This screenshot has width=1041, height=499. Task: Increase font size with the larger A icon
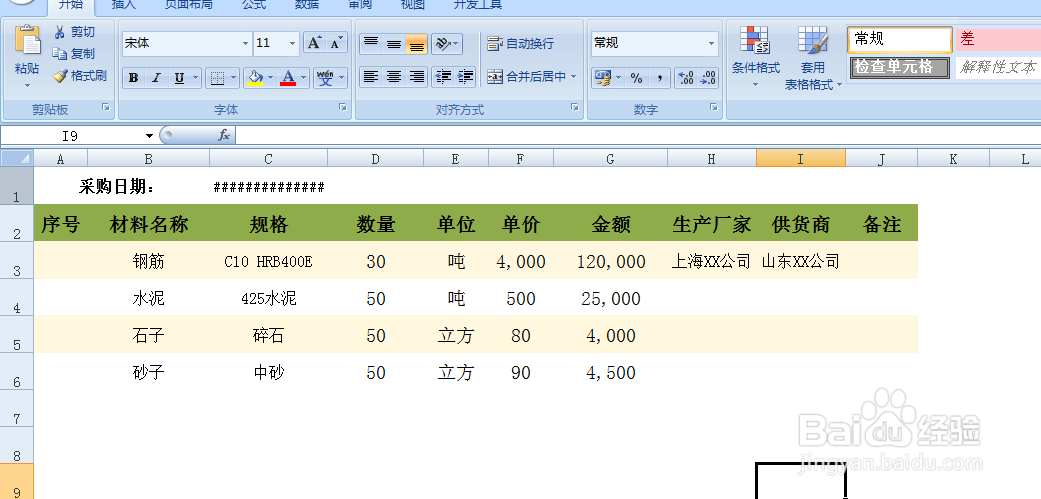[314, 43]
